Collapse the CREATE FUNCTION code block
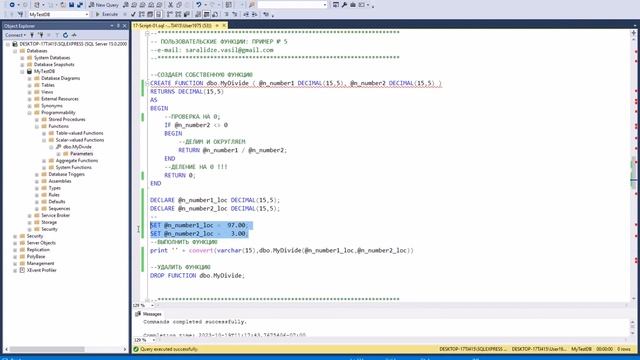The image size is (640, 360). pos(147,83)
